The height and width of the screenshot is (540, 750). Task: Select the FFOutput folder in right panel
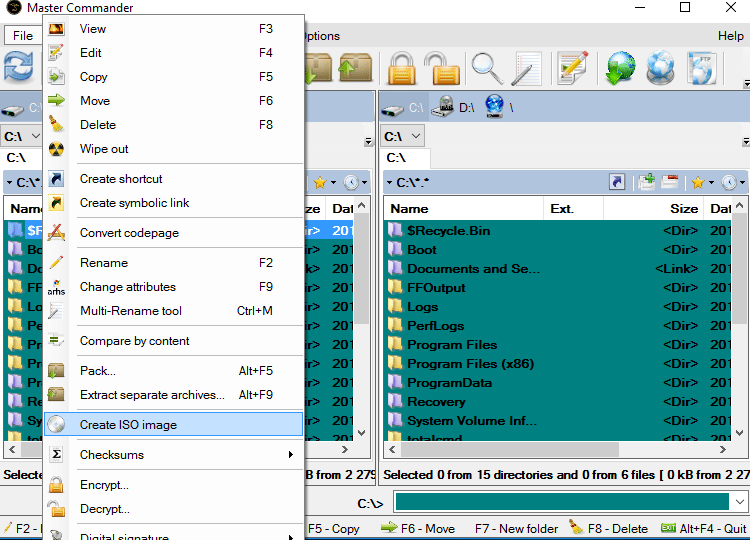click(558, 287)
